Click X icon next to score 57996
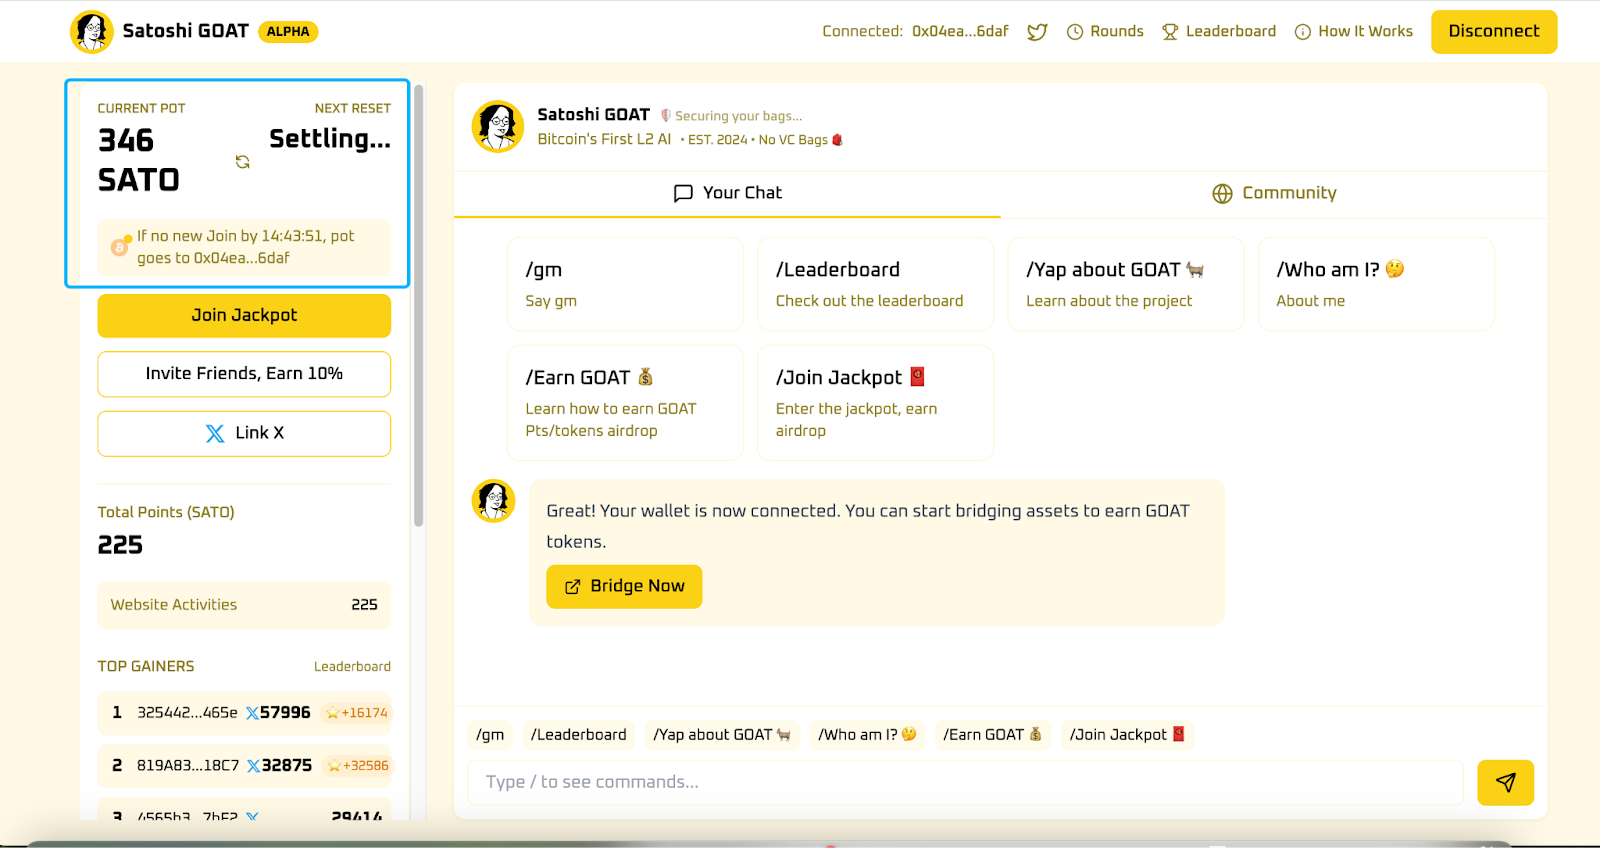Viewport: 1600px width, 848px height. click(x=252, y=713)
